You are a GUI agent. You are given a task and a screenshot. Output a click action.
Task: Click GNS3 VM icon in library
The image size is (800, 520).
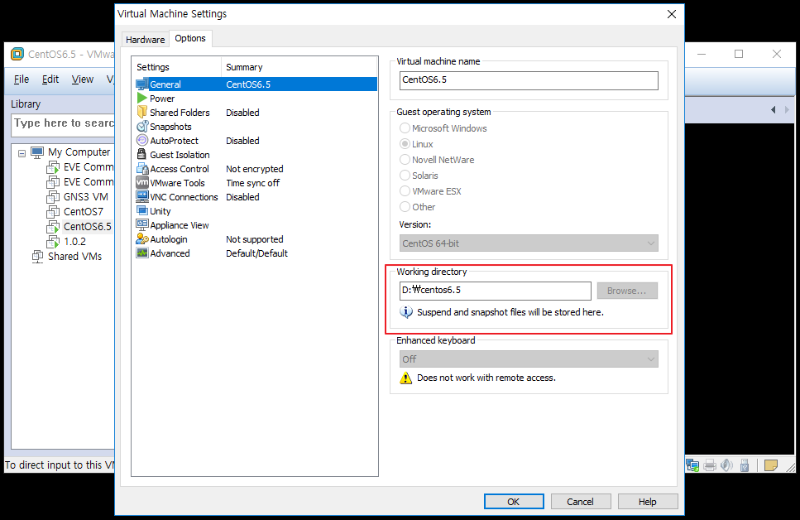tap(53, 196)
